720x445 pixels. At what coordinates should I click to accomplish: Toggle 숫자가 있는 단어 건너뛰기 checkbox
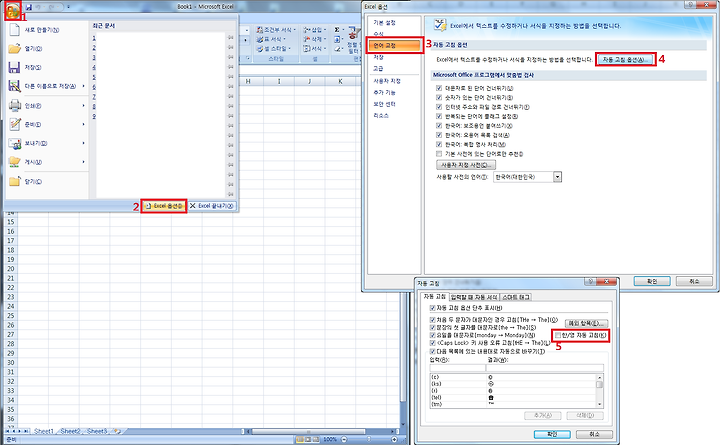coord(439,97)
